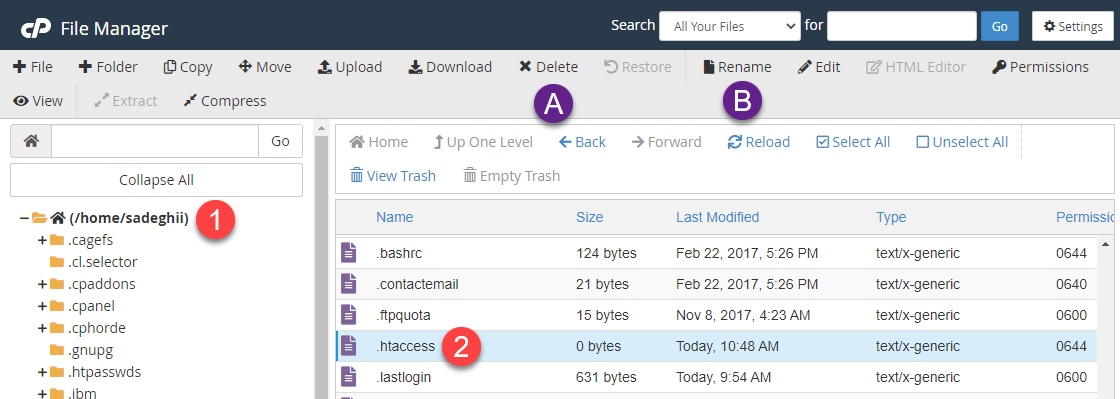Click the .lastlogin file icon
Image resolution: width=1120 pixels, height=399 pixels.
pyautogui.click(x=349, y=377)
